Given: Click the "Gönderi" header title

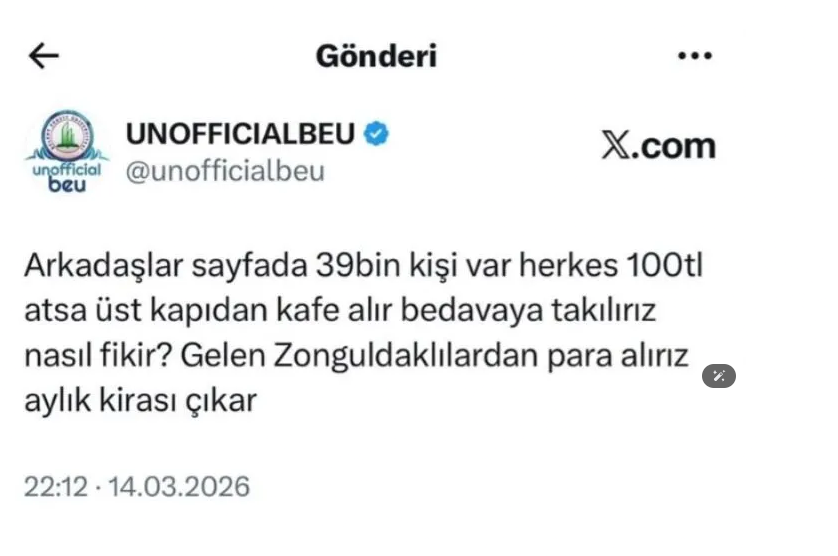Looking at the screenshot, I should tap(376, 56).
